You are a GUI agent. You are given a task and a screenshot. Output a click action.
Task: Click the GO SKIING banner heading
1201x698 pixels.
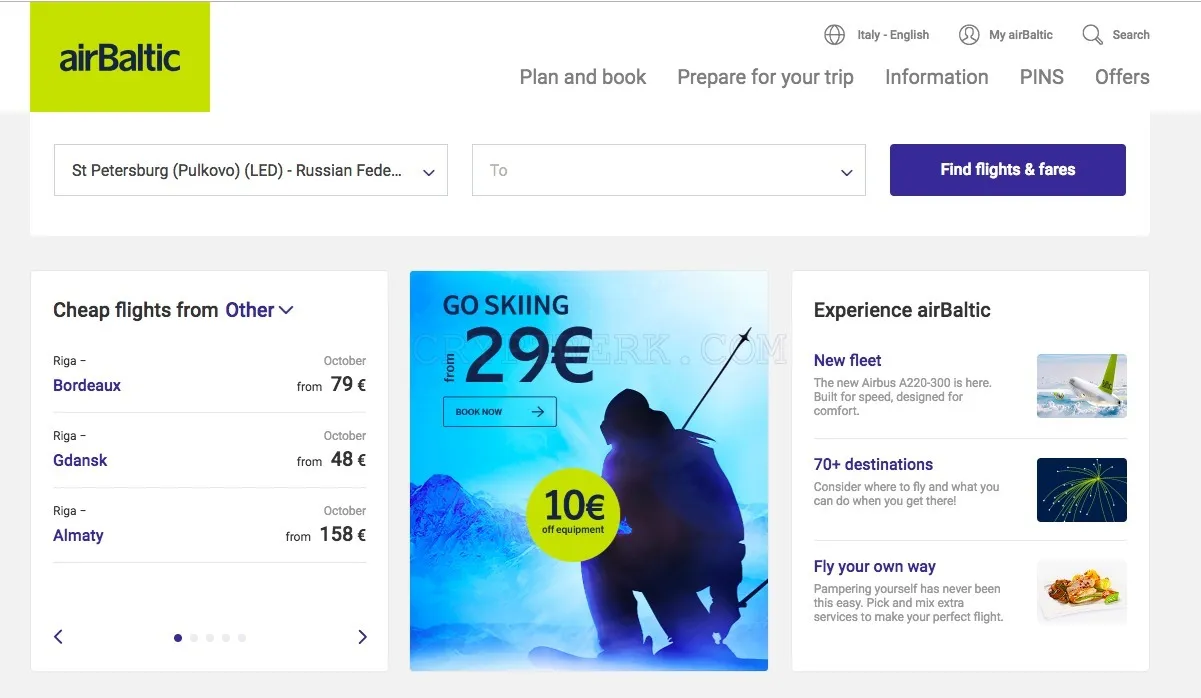point(506,305)
